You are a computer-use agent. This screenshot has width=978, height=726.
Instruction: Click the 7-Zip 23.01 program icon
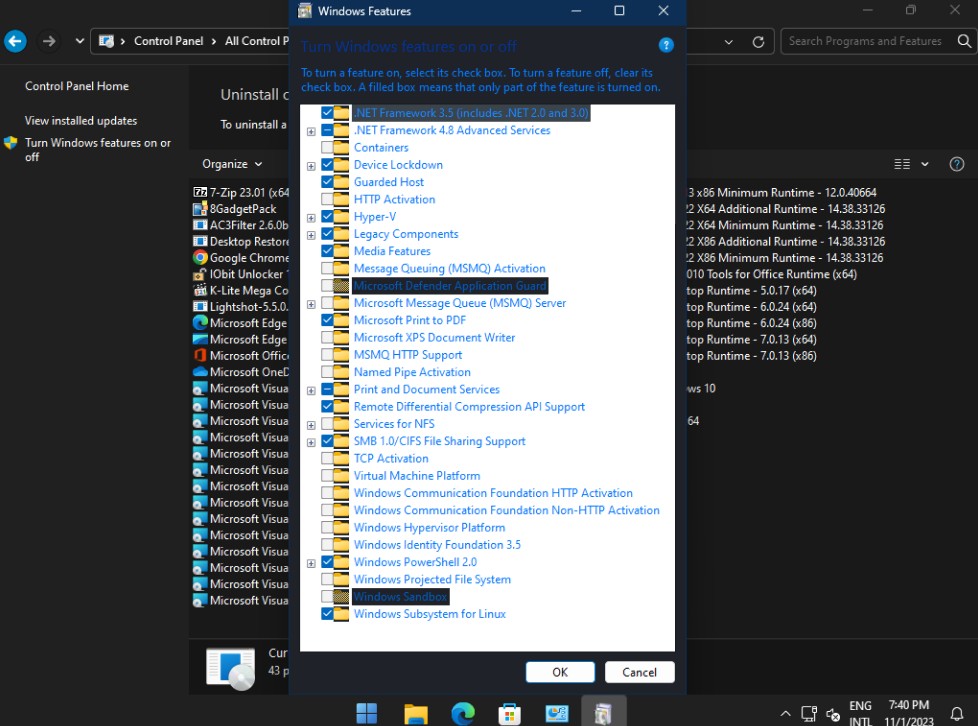200,192
